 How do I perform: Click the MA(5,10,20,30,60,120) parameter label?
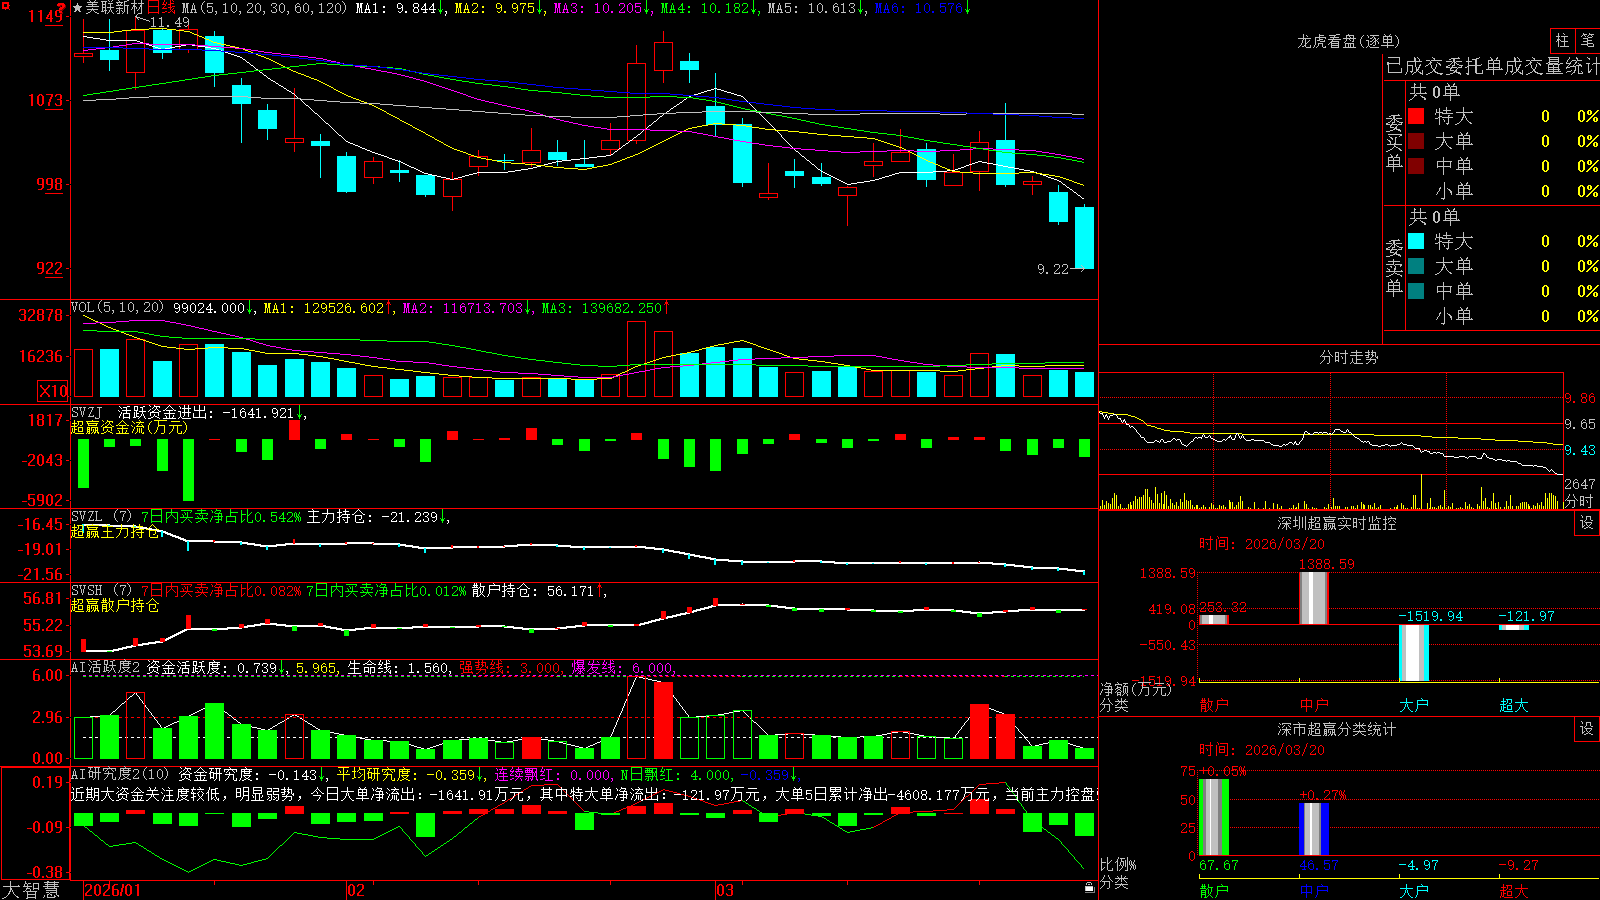(264, 8)
